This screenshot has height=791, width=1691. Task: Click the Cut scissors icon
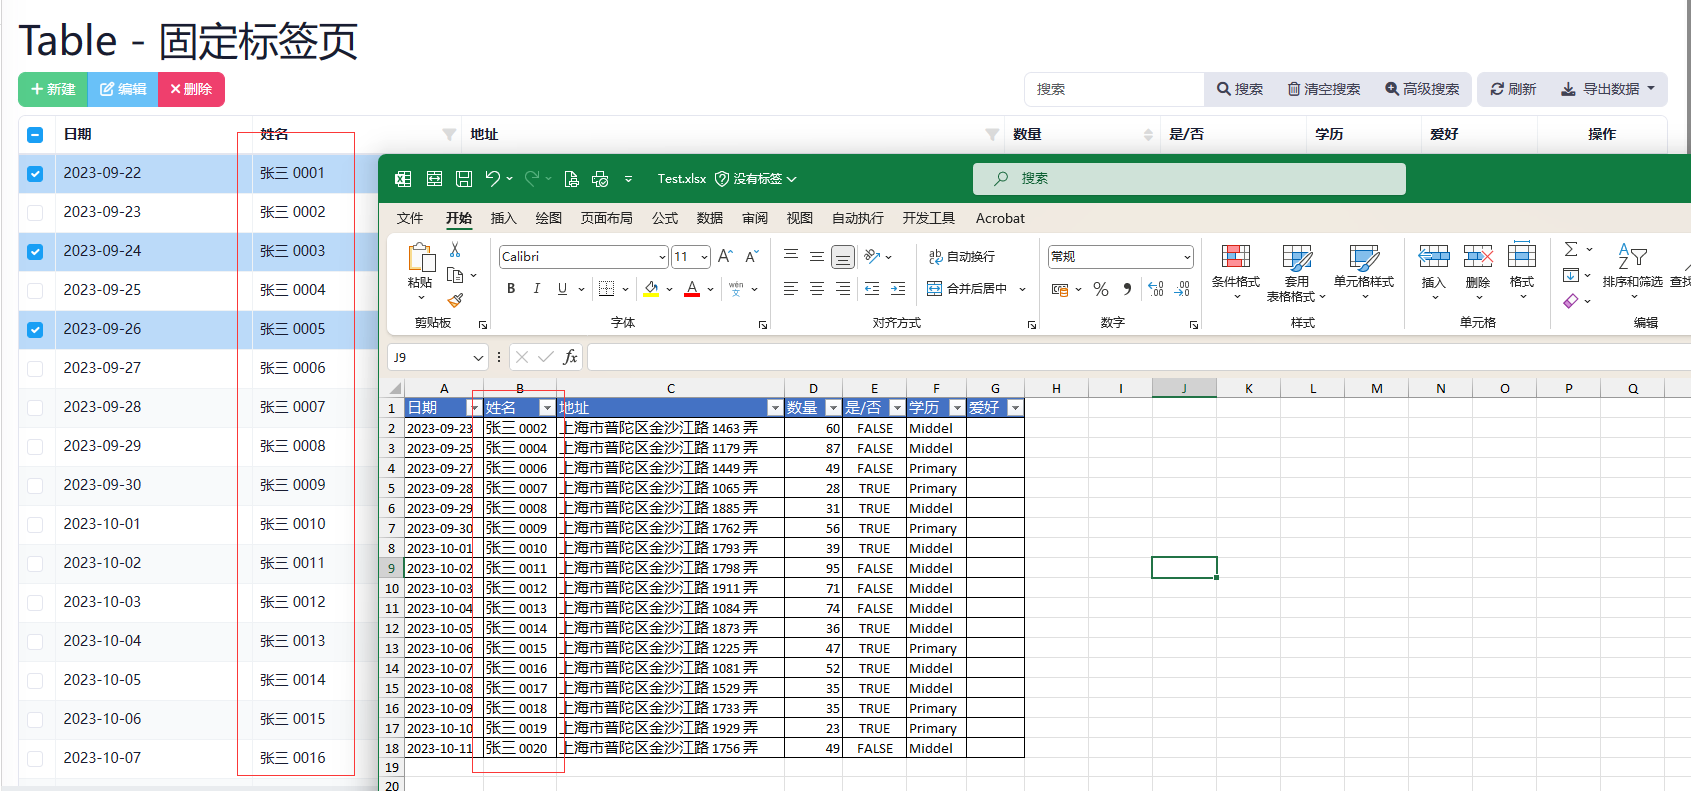455,250
